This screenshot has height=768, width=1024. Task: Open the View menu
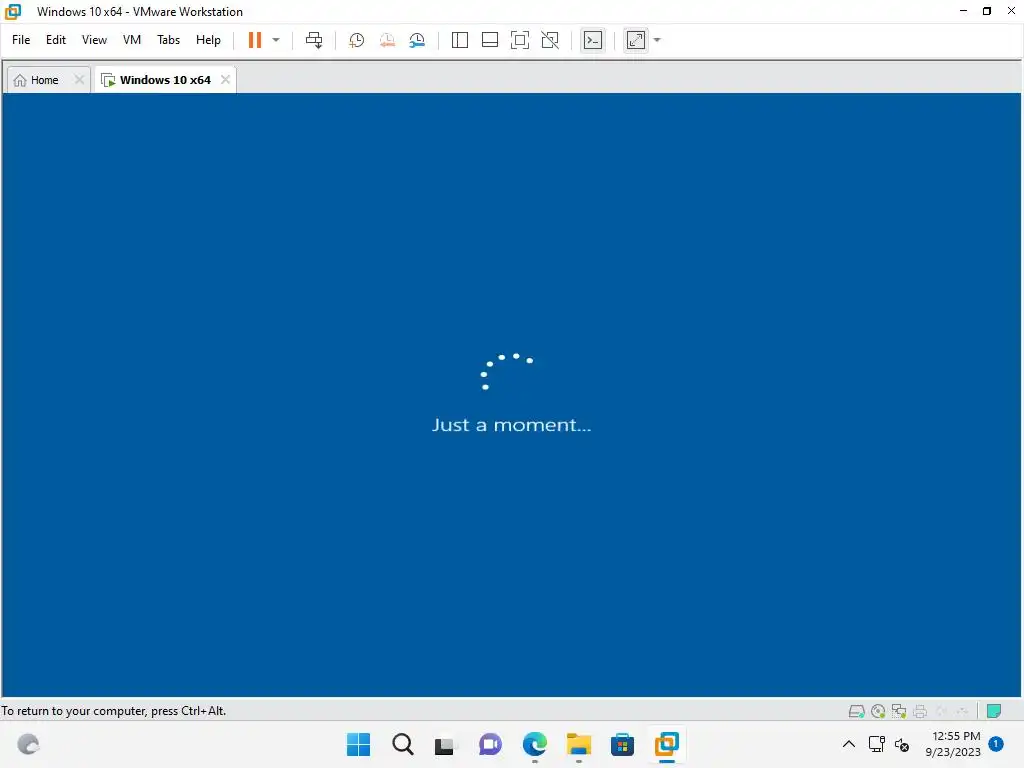pos(94,40)
